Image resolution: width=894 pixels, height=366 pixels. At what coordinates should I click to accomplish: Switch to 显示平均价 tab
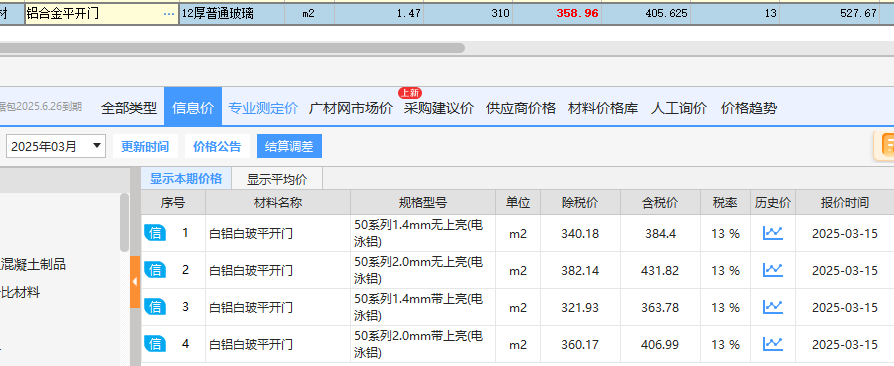click(277, 179)
